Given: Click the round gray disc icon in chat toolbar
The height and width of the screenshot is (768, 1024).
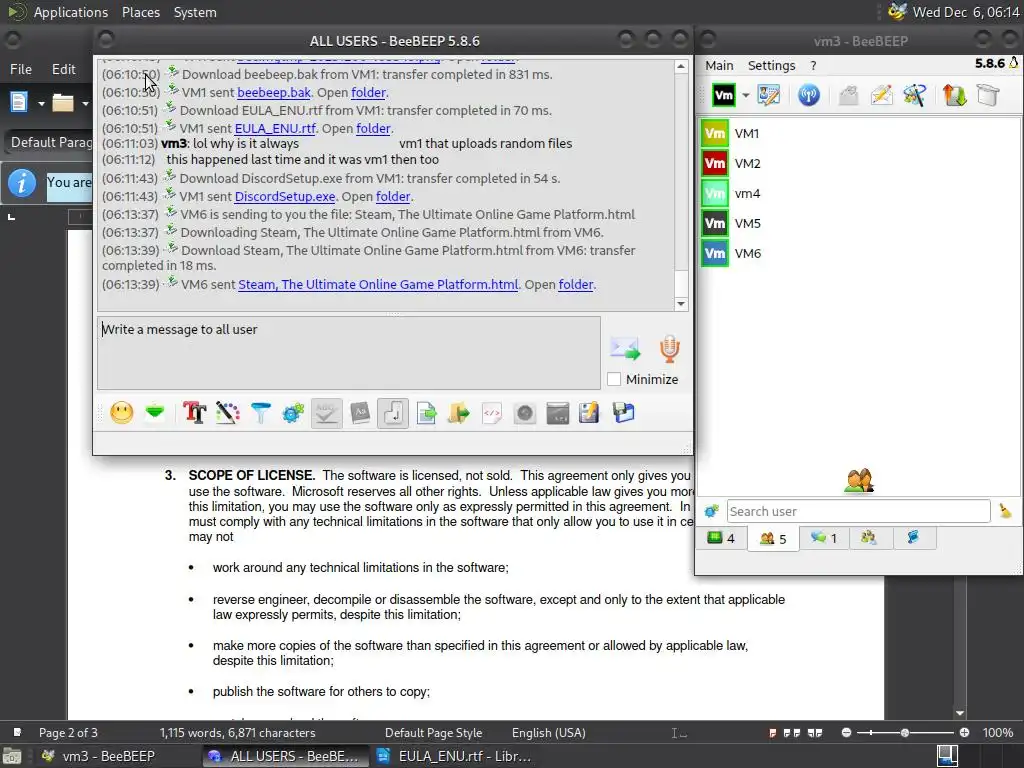Looking at the screenshot, I should tap(525, 413).
